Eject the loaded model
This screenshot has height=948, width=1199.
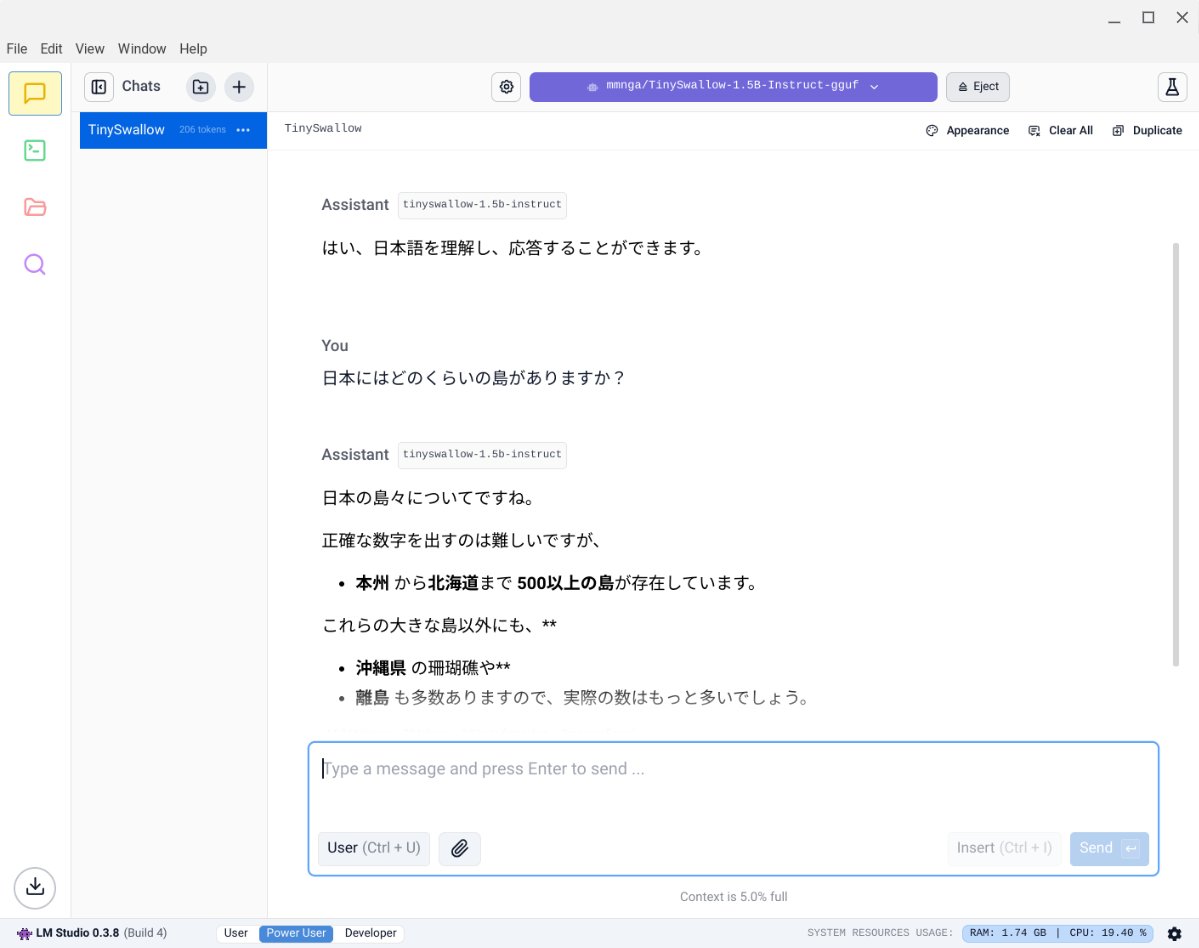click(977, 86)
